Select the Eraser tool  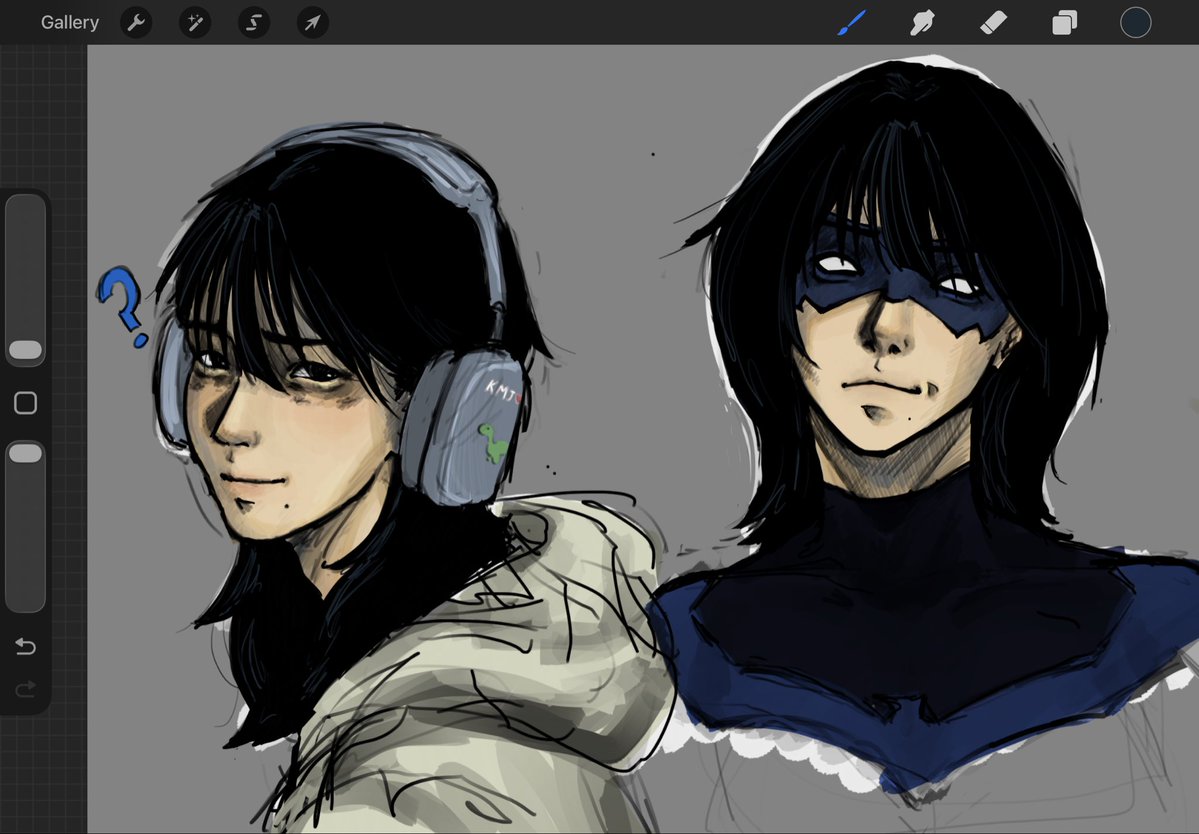point(993,22)
